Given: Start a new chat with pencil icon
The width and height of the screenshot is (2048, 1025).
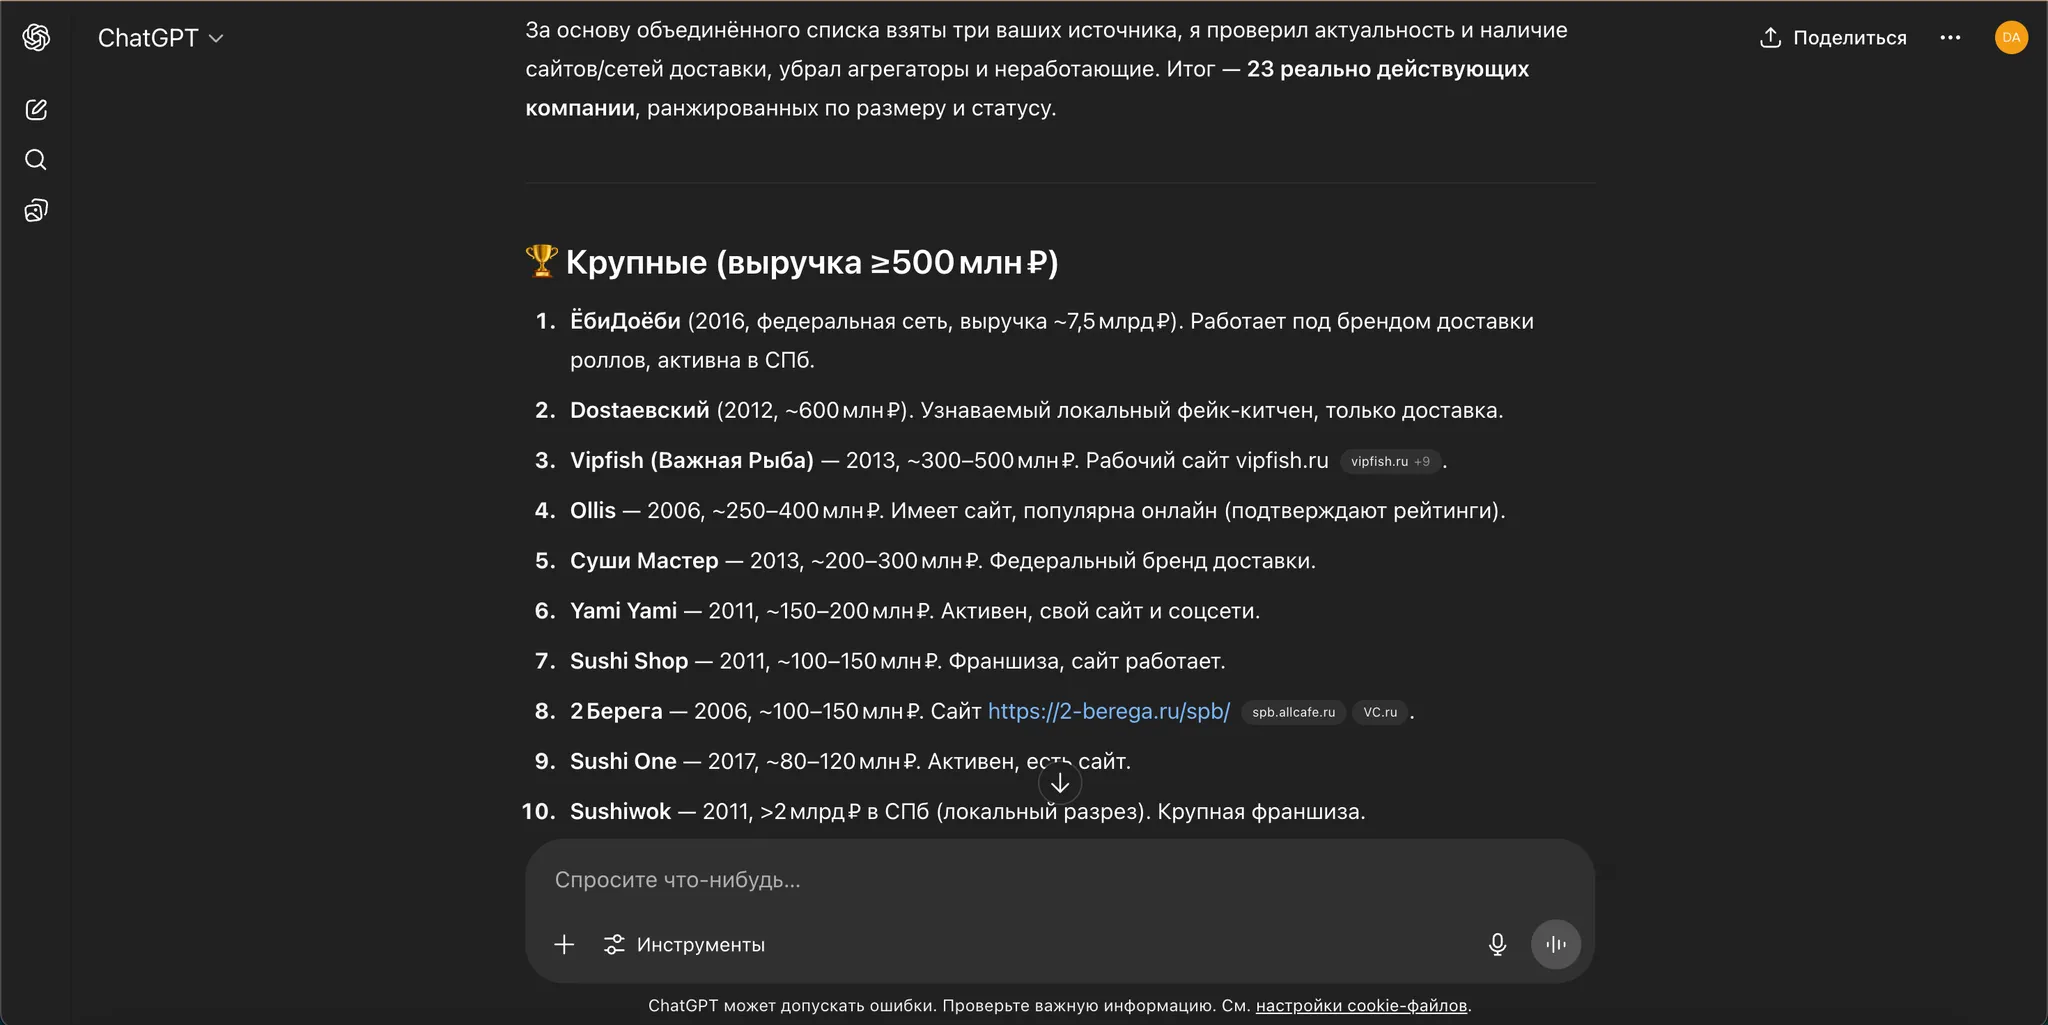Looking at the screenshot, I should 36,110.
